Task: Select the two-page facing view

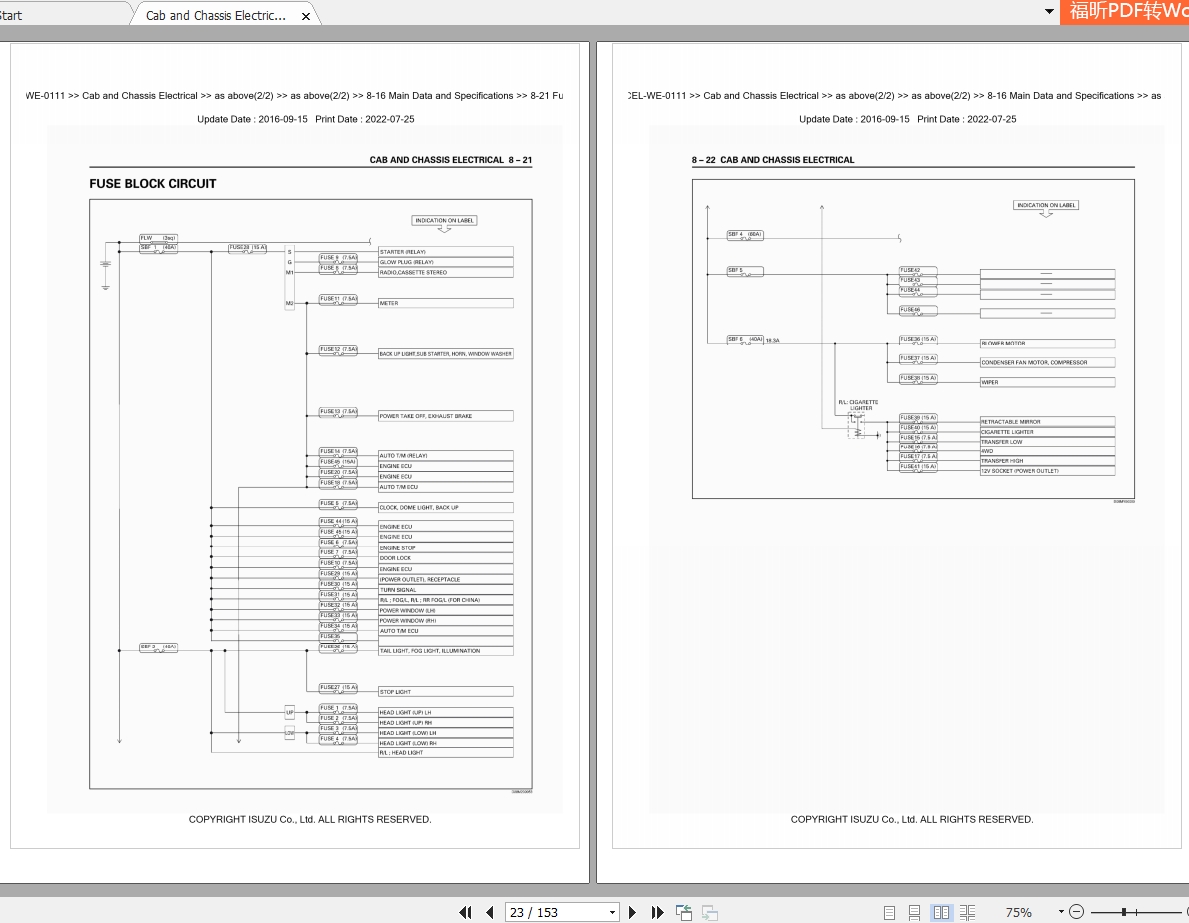Action: click(941, 912)
